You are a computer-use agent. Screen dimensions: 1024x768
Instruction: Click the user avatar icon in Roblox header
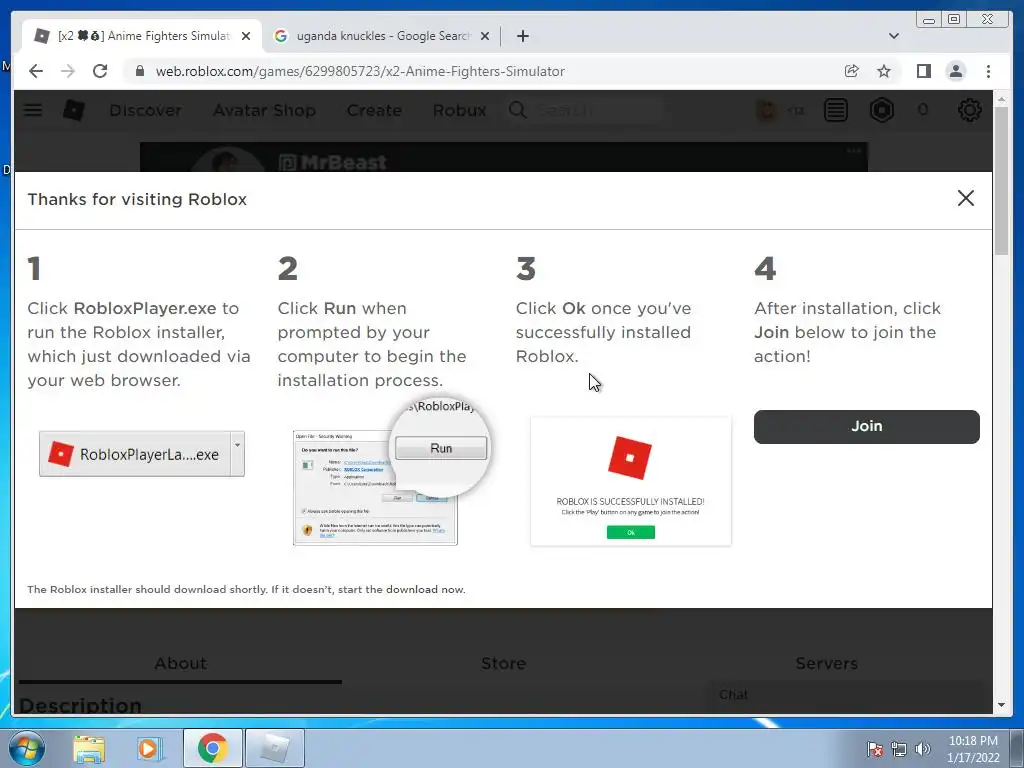pyautogui.click(x=766, y=110)
